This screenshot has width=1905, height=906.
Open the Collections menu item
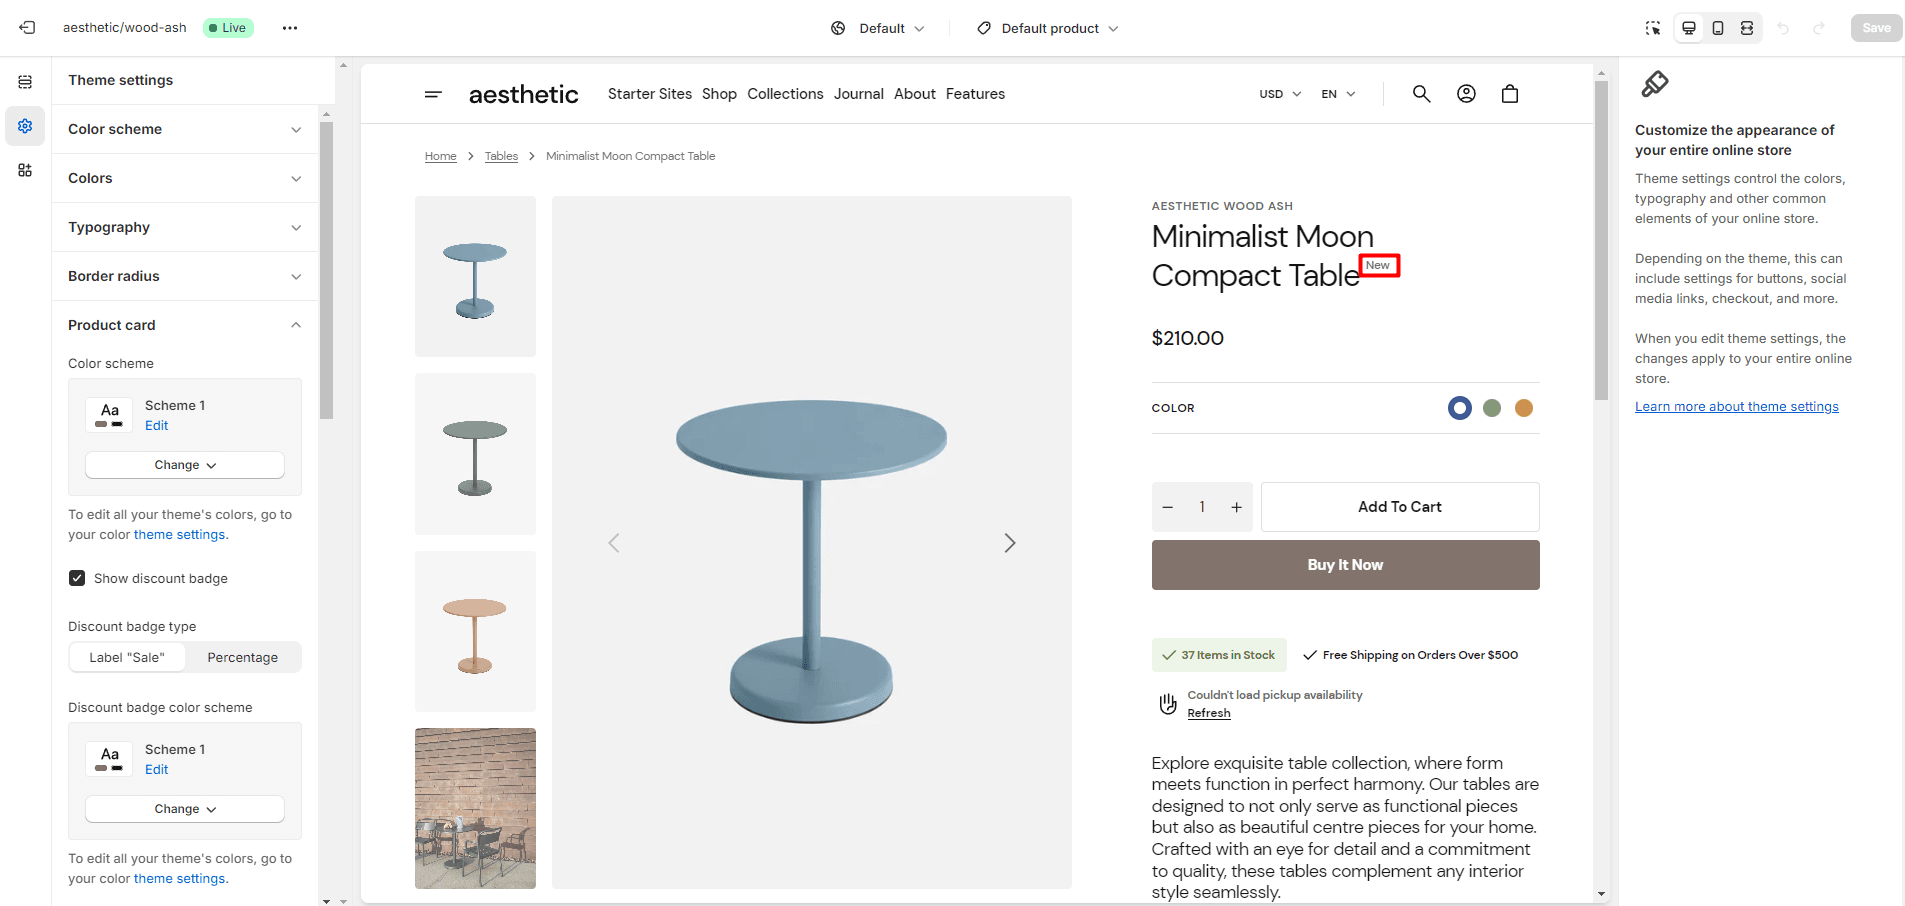coord(785,94)
